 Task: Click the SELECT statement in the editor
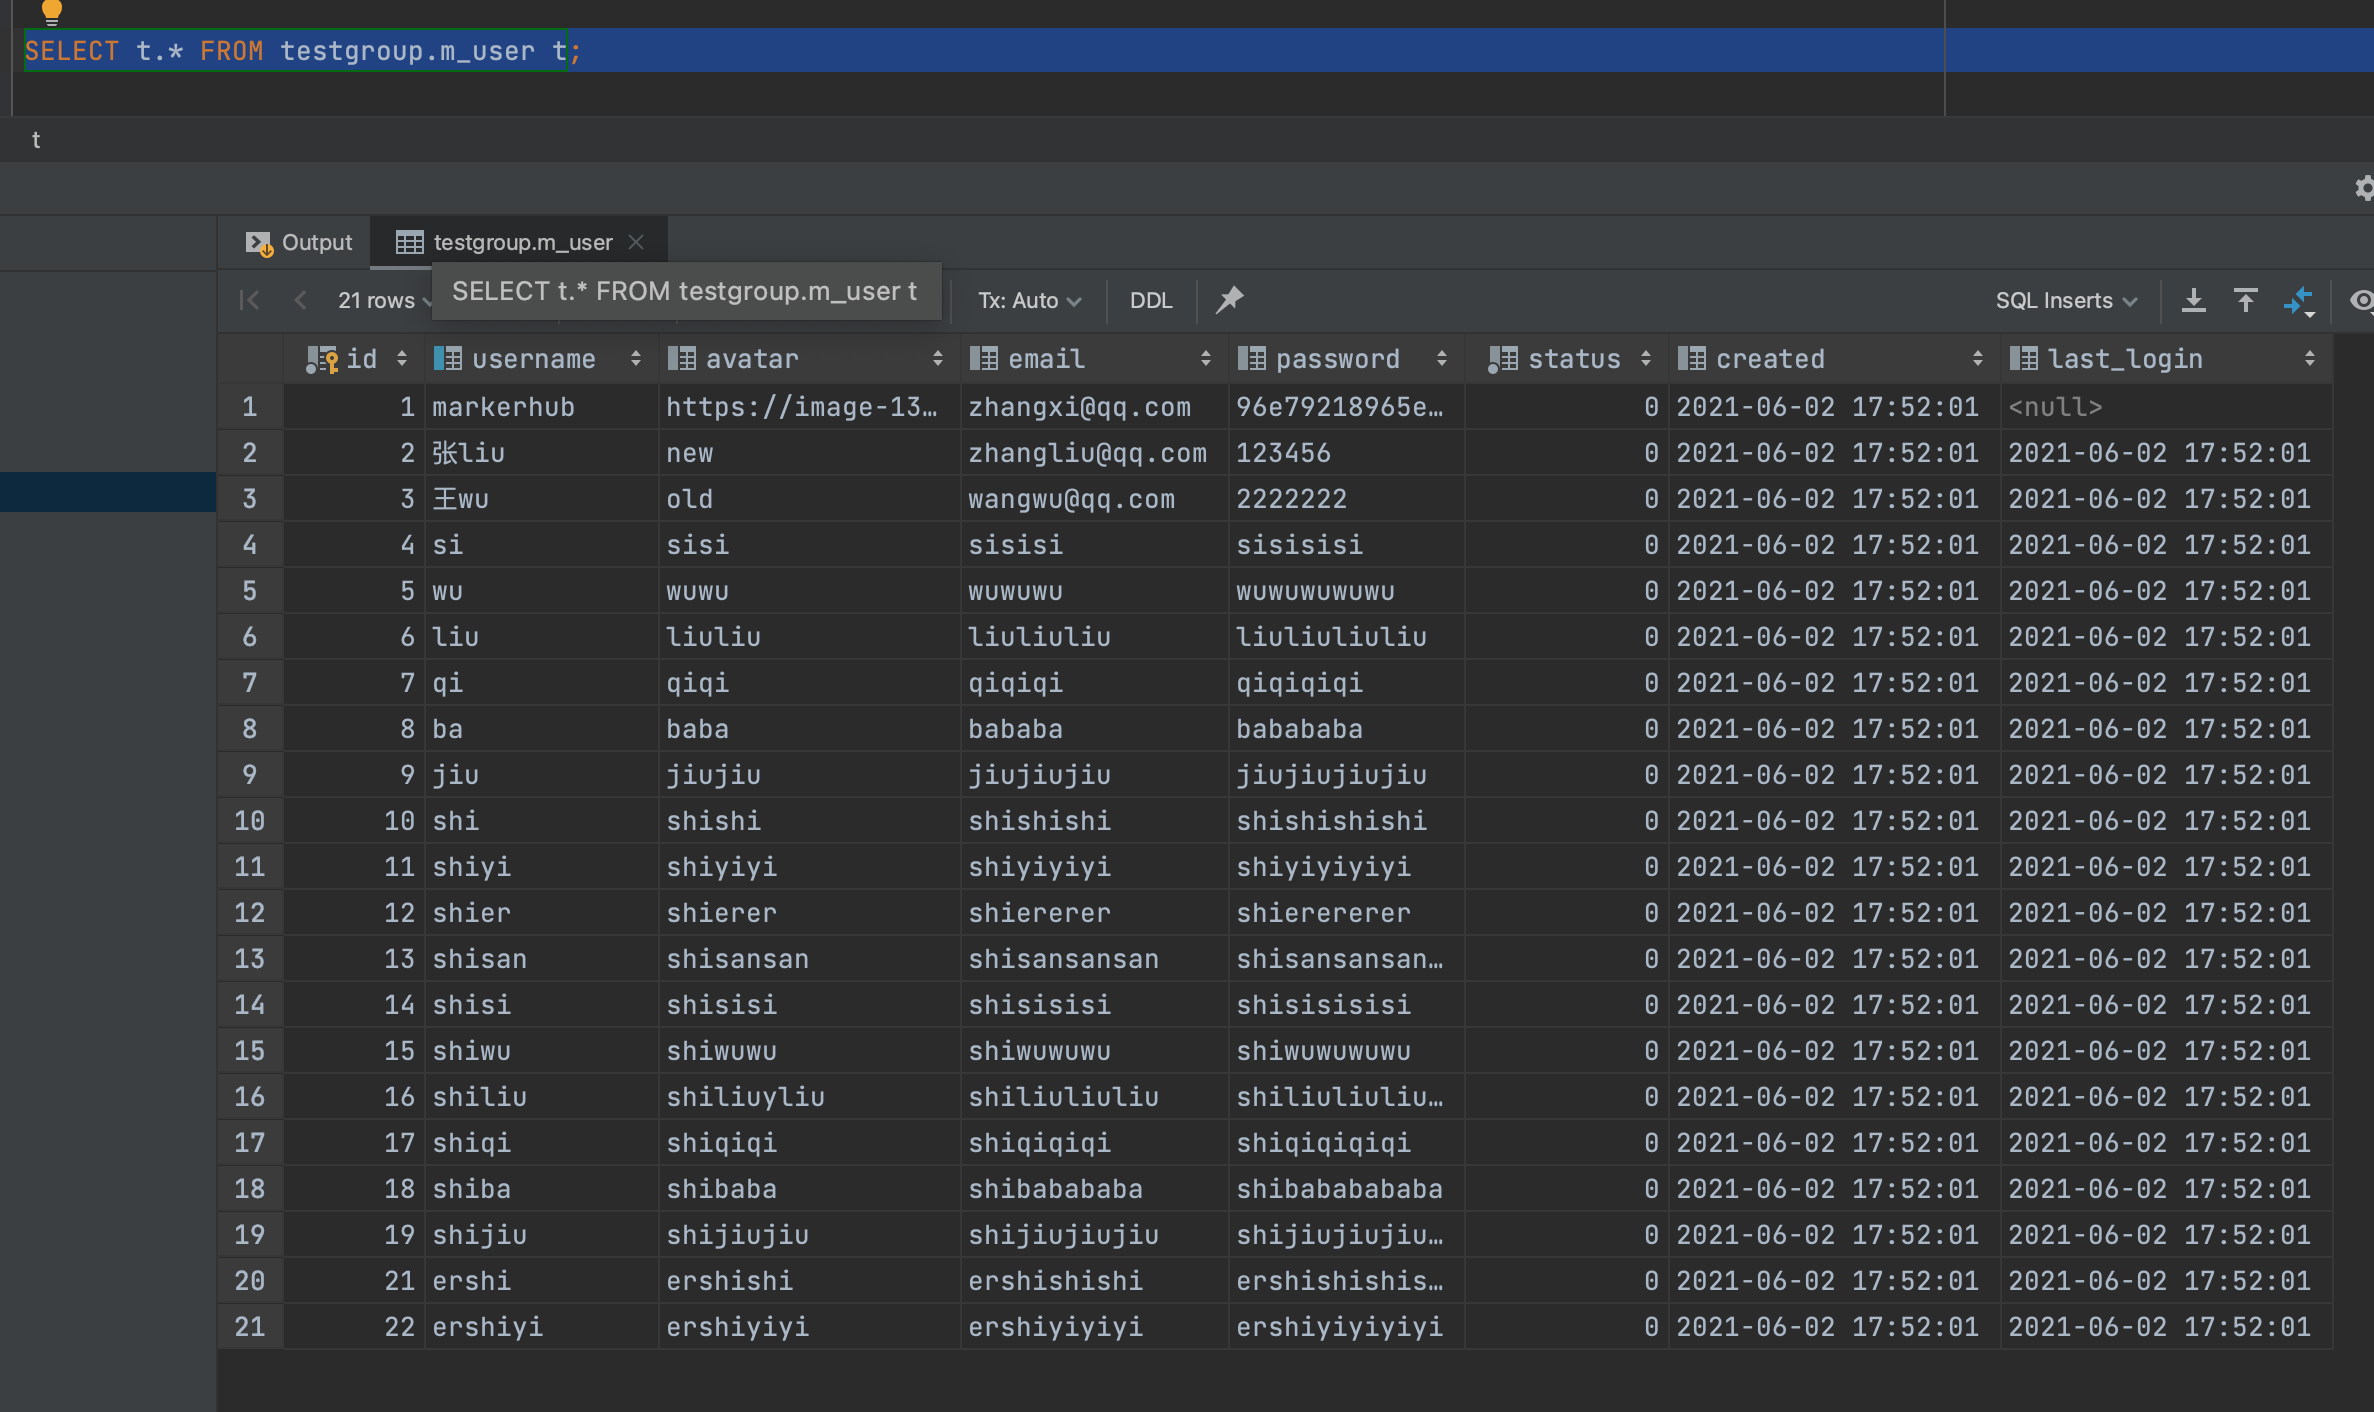tap(302, 51)
